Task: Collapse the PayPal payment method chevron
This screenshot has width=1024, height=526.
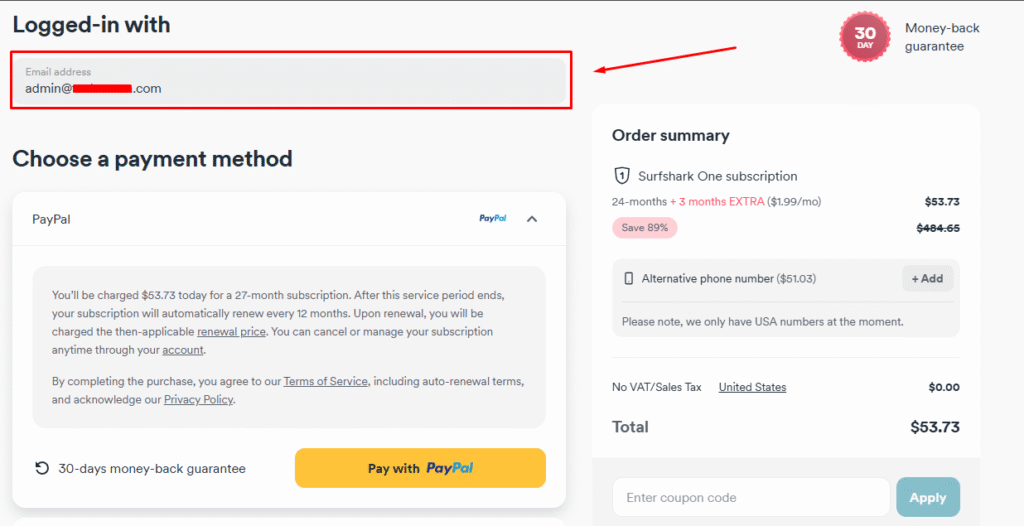Action: coord(532,218)
